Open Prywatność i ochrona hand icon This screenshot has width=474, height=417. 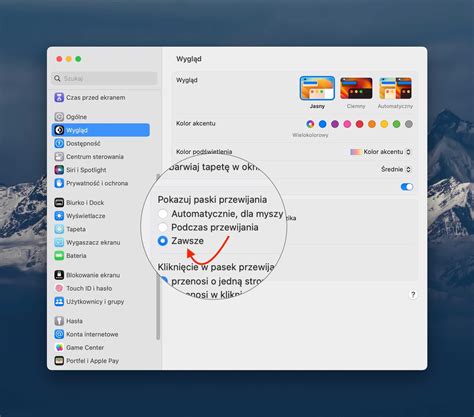59,183
